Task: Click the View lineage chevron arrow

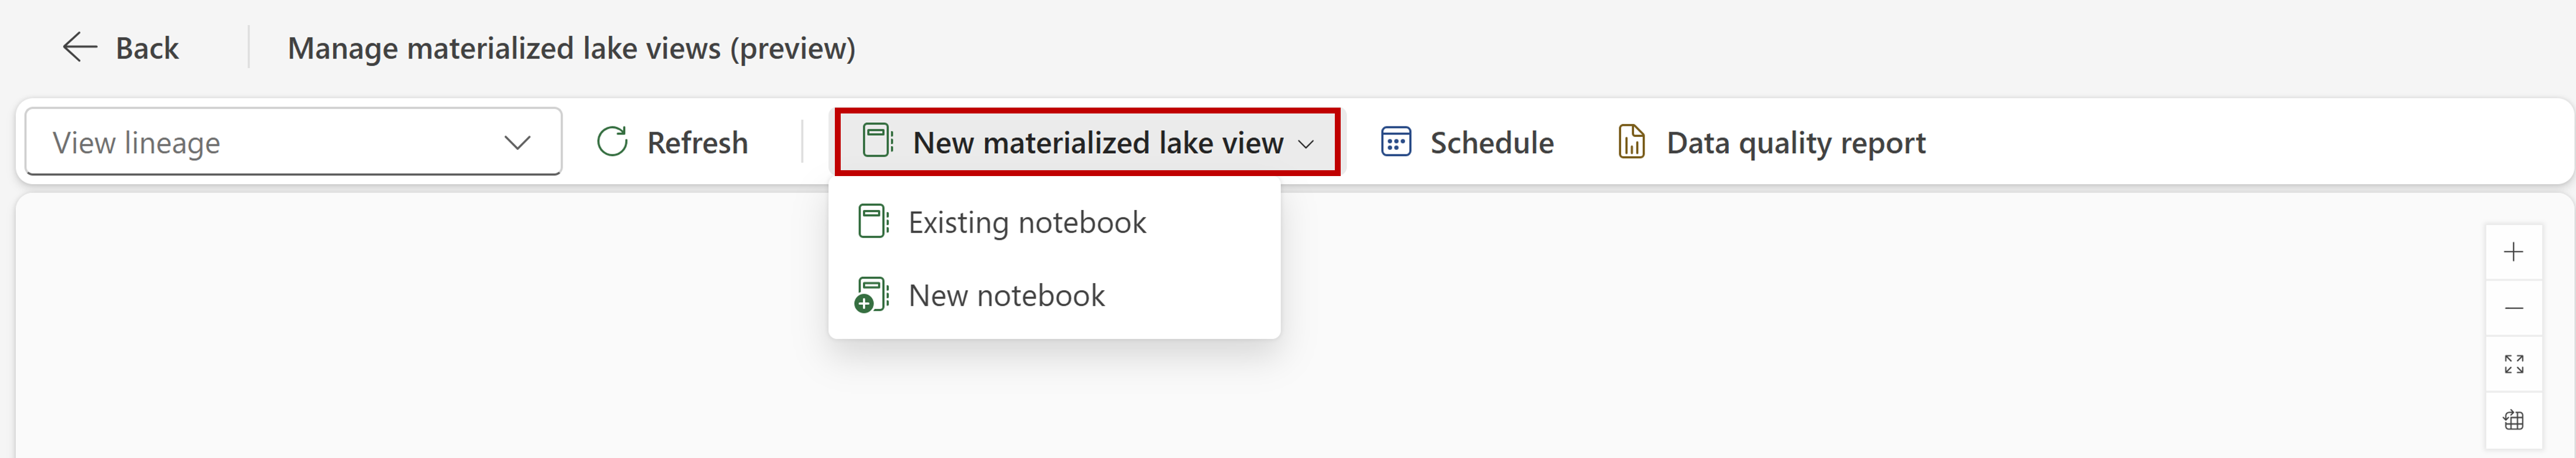Action: [517, 143]
